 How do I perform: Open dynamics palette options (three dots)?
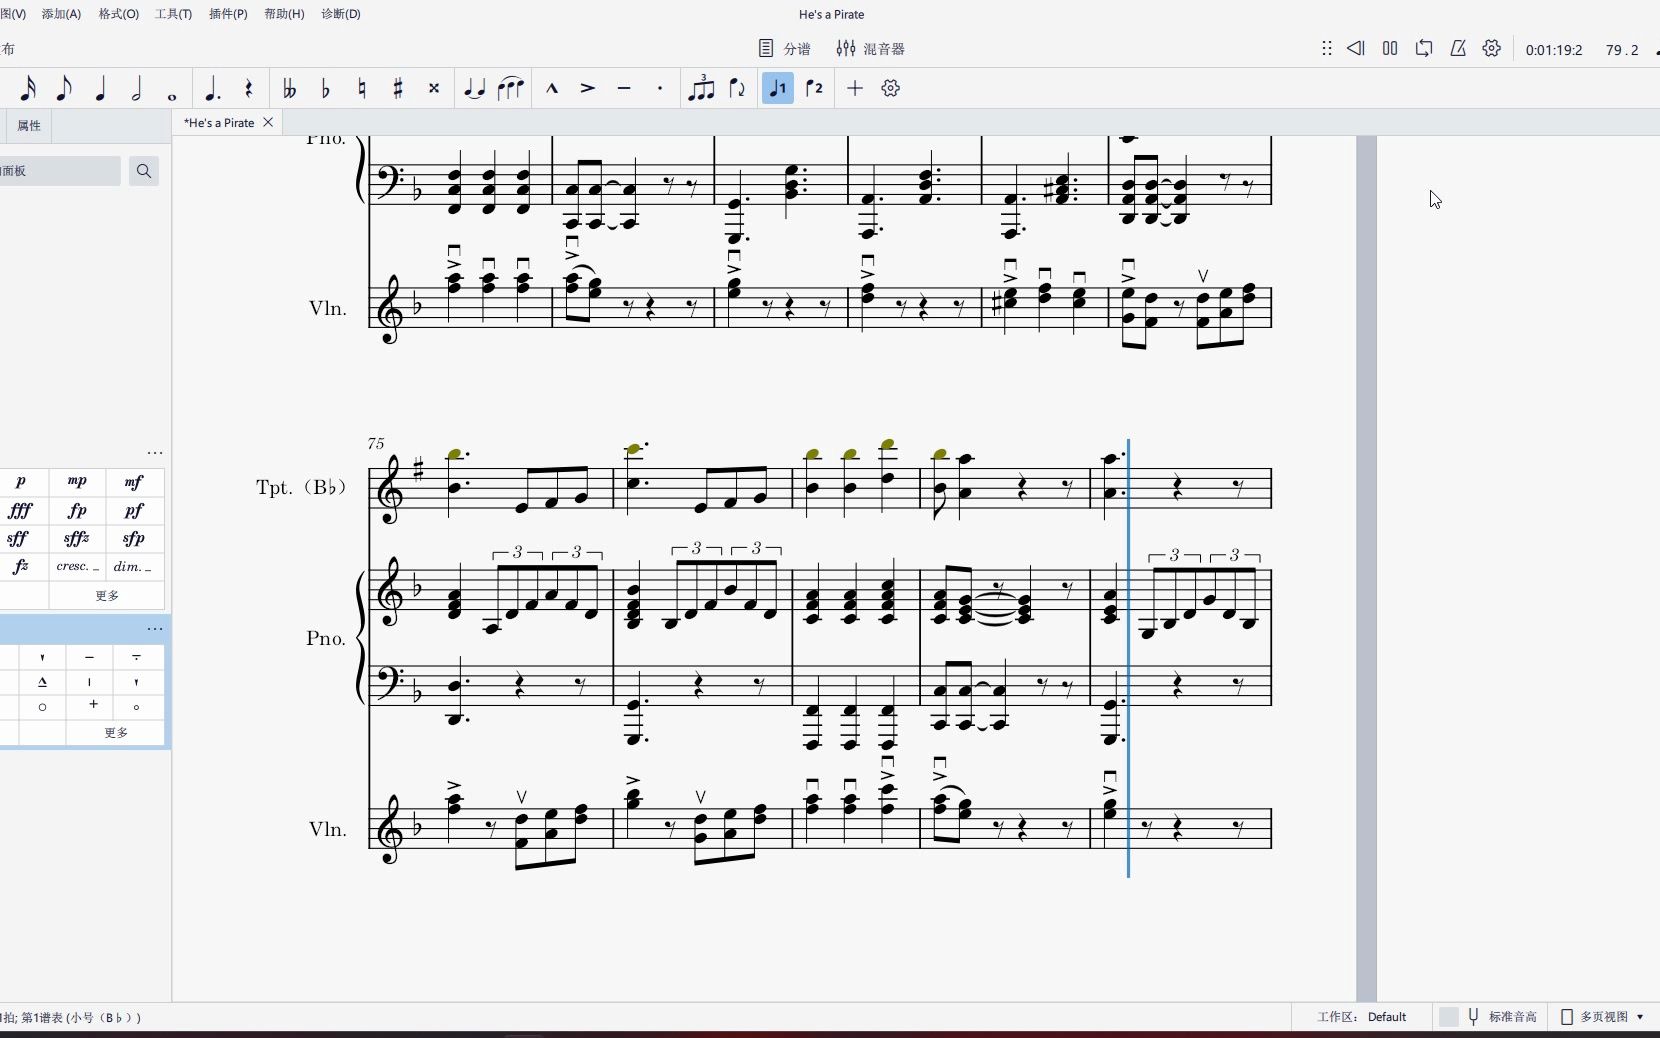click(x=155, y=453)
